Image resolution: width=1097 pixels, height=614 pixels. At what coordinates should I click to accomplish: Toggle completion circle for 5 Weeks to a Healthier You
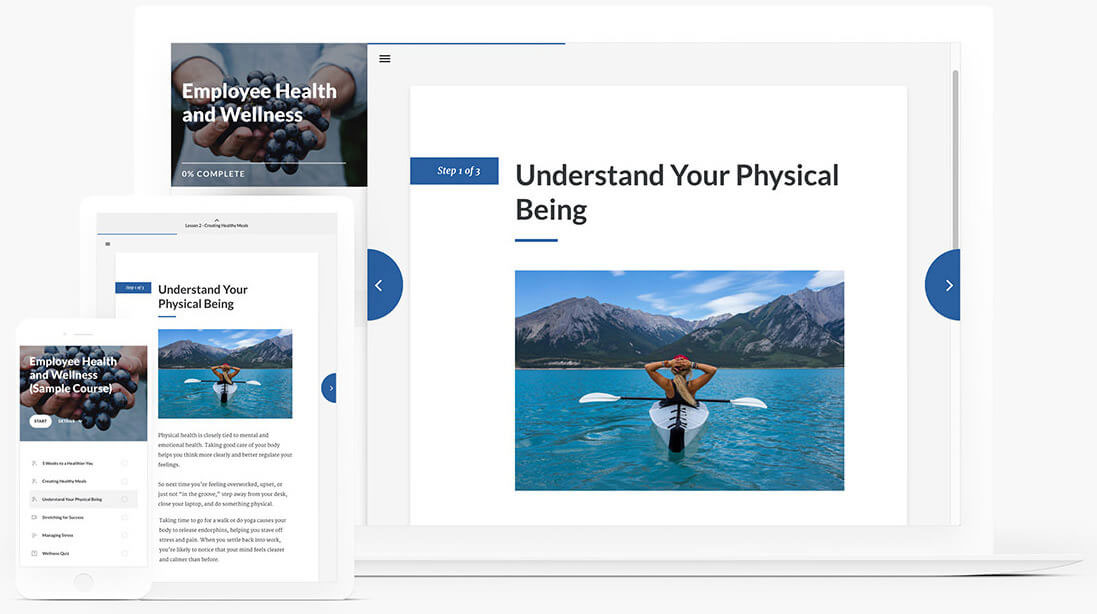coord(124,463)
